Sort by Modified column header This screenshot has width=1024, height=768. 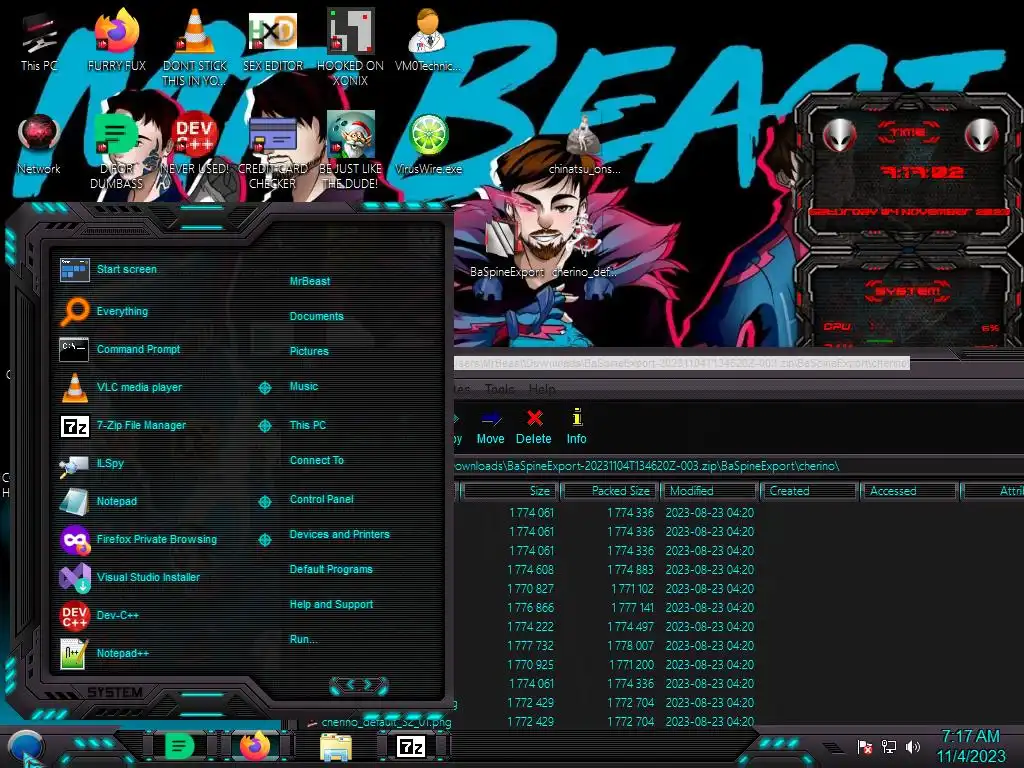click(x=710, y=490)
